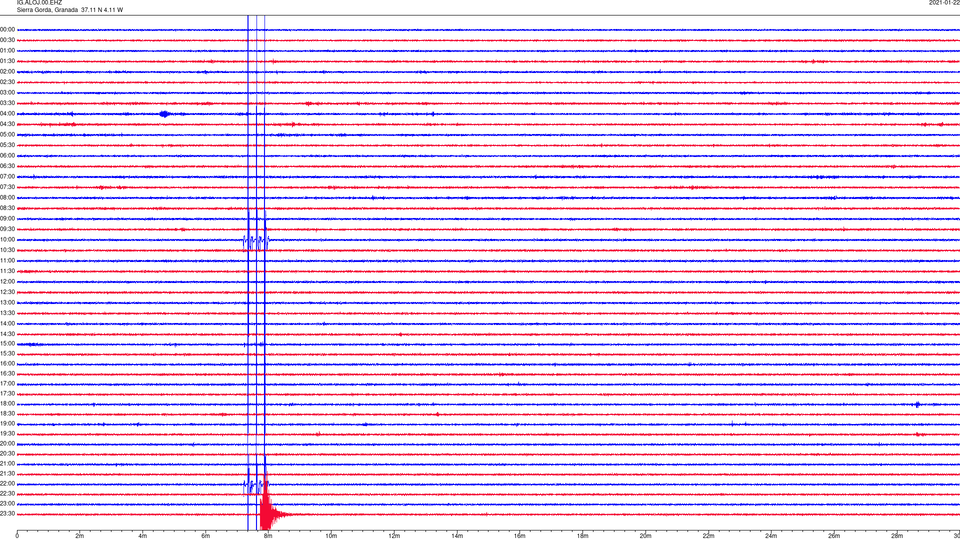Click the 28m tick label on the time axis
Screen dimensions: 960x540
coord(897,536)
